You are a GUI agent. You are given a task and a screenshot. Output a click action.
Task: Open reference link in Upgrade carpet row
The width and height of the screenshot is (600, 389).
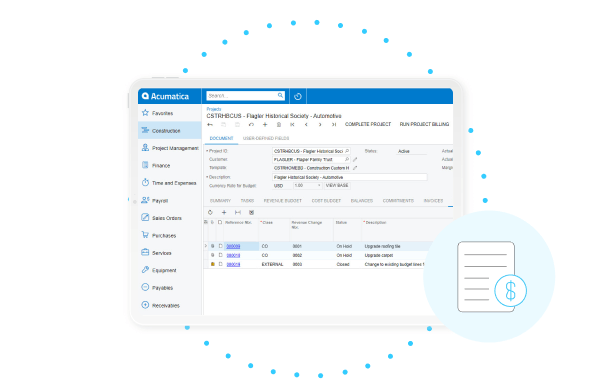tap(233, 255)
